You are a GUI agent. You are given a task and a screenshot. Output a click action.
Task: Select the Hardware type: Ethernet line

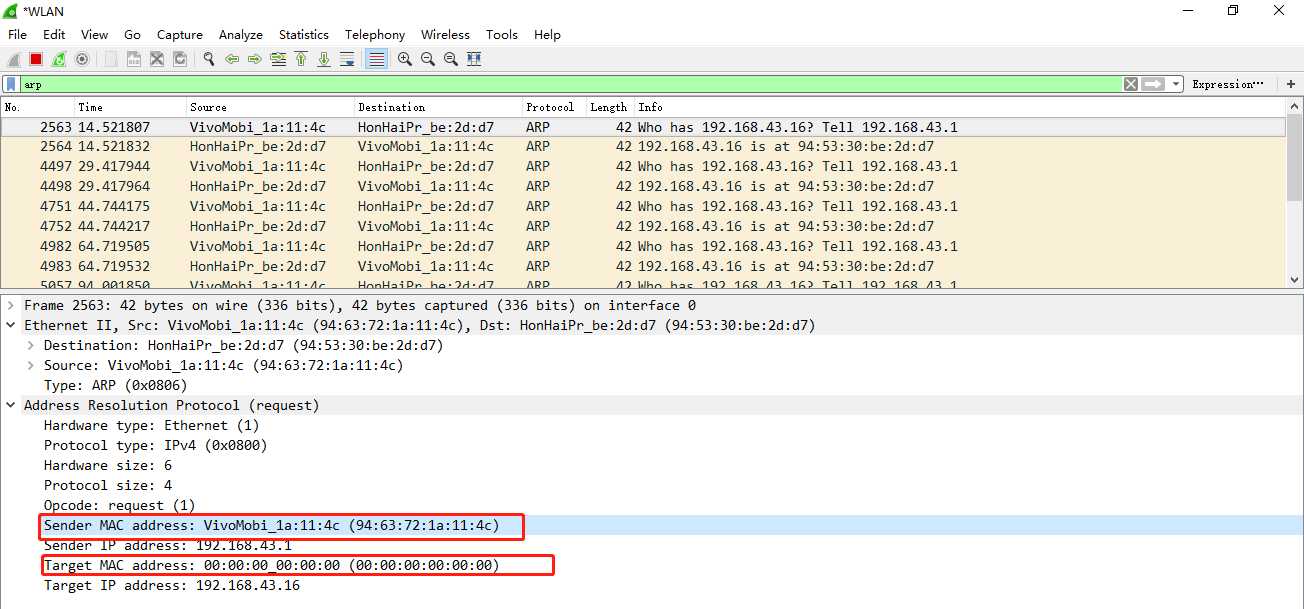[151, 425]
